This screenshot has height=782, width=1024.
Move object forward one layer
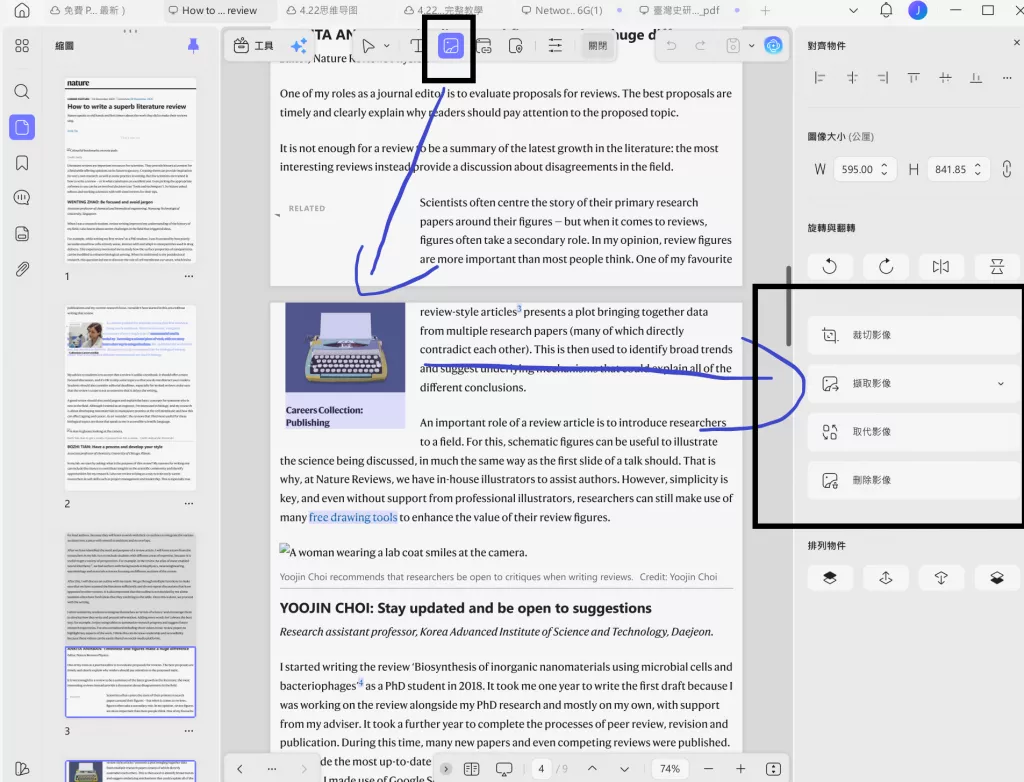point(886,578)
